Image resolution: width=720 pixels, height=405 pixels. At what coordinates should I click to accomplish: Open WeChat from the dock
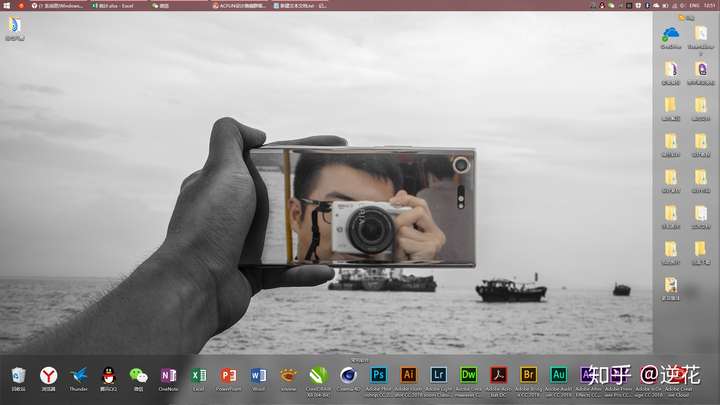point(138,376)
